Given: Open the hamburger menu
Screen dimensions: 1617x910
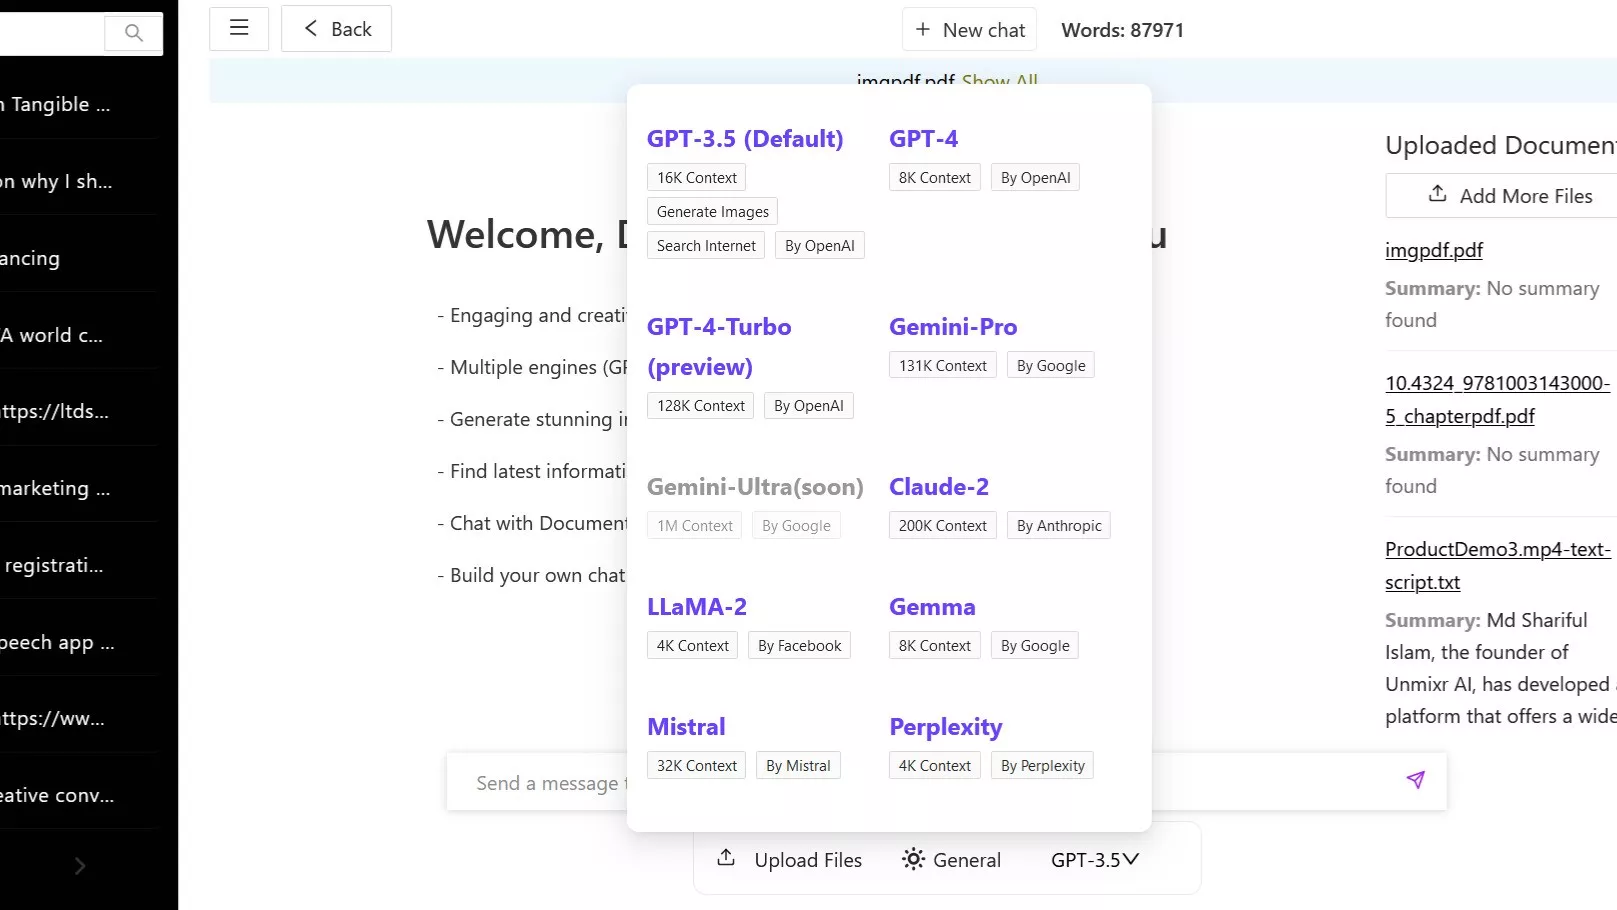Looking at the screenshot, I should [x=239, y=28].
